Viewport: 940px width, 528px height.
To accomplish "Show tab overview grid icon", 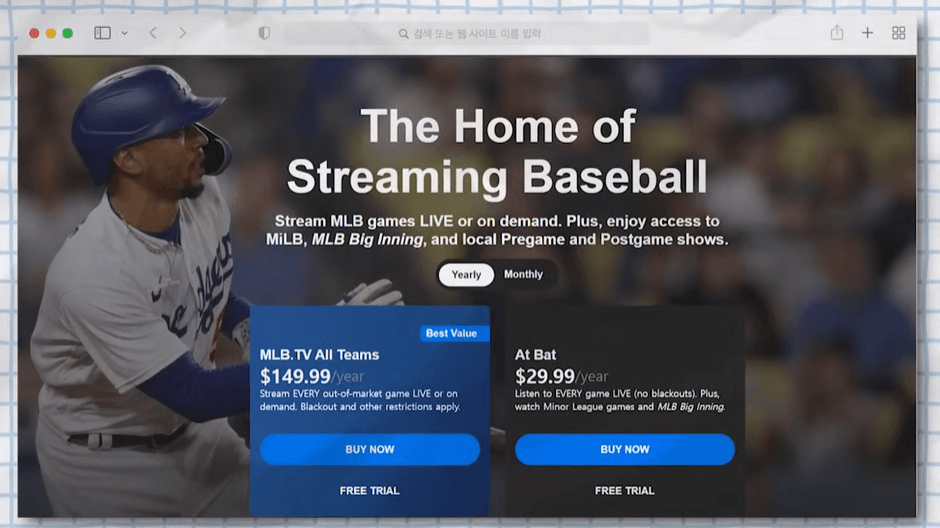I will (898, 33).
